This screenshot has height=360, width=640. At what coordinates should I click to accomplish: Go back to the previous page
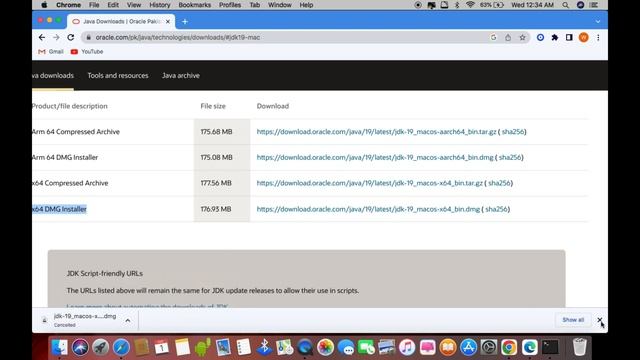pos(42,37)
